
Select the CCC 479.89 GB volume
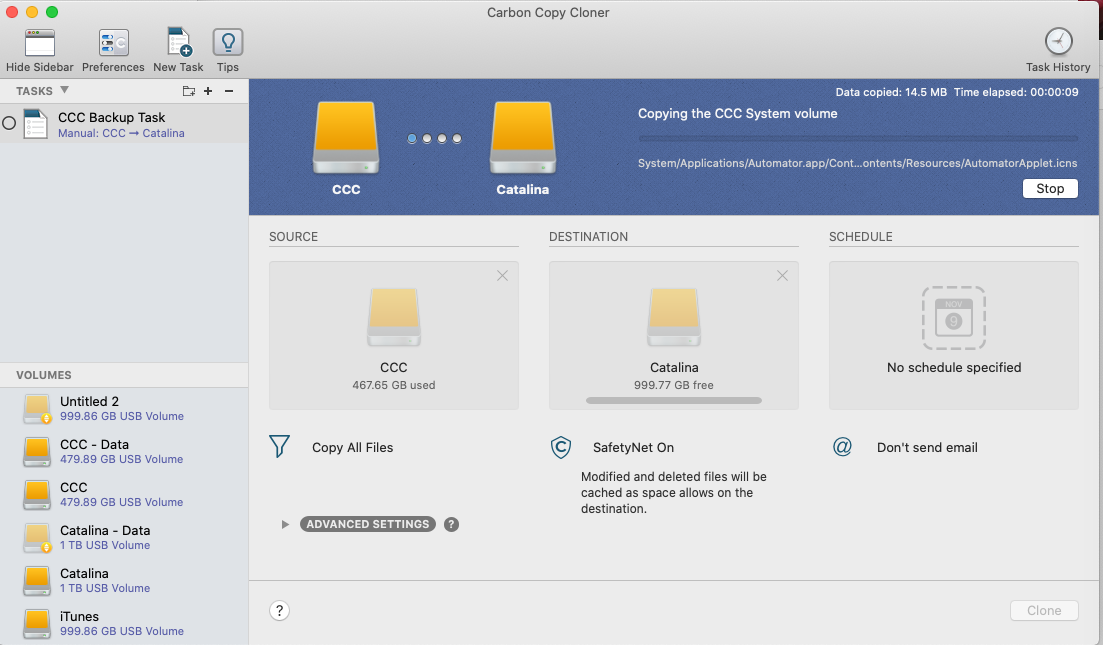tap(124, 494)
